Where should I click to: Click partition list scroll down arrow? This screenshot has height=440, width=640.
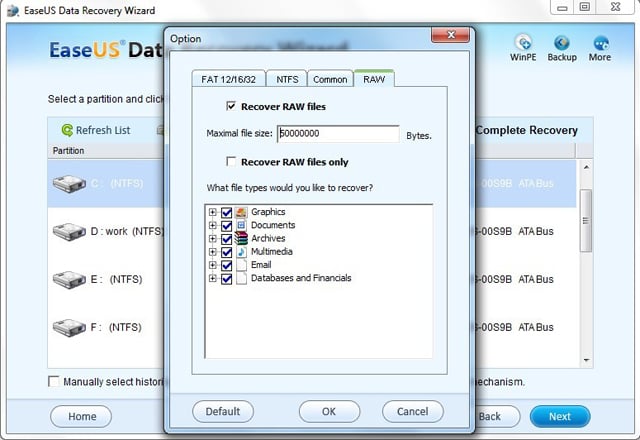pos(586,360)
